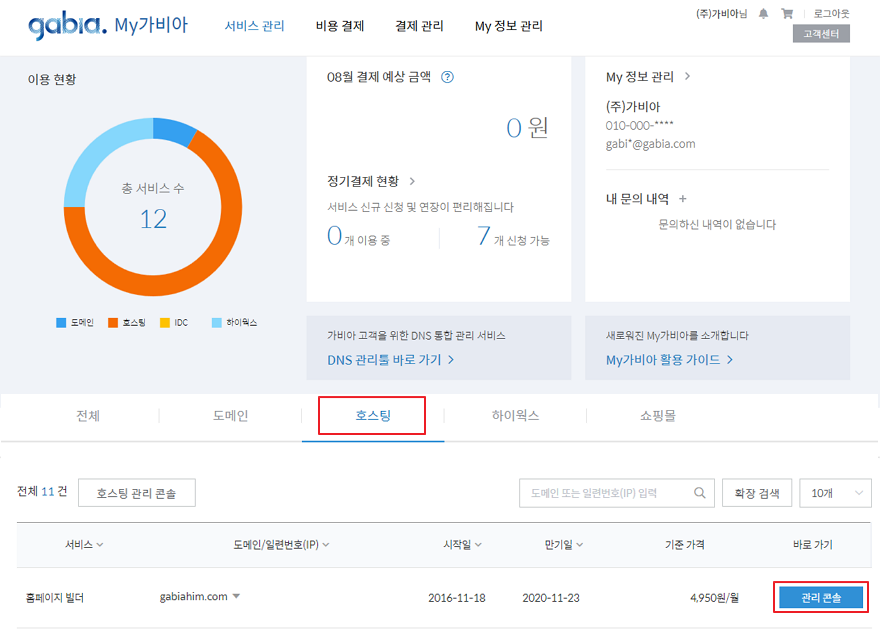Click the 7 개 신청 가능 count
This screenshot has width=880, height=633.
513,236
